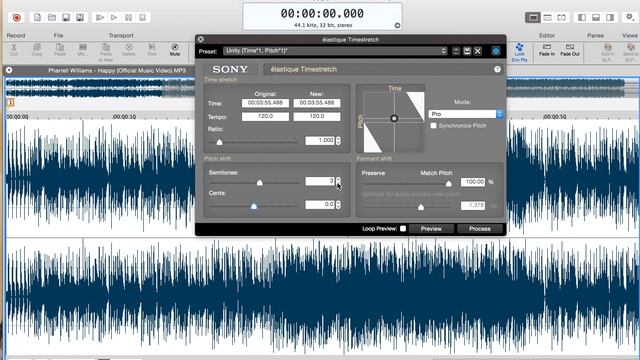This screenshot has height=360, width=640.
Task: Enable the Synchronize Pitch checkbox
Action: 433,126
